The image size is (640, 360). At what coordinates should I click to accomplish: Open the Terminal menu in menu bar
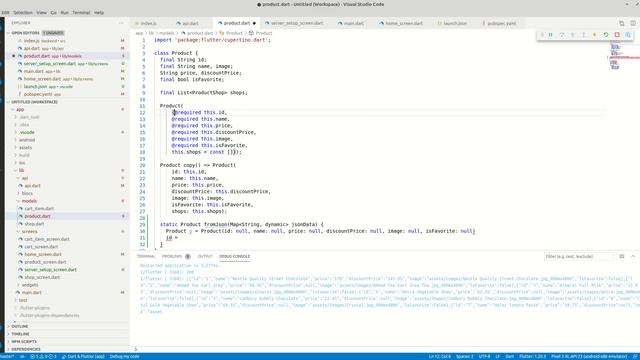click(x=81, y=13)
